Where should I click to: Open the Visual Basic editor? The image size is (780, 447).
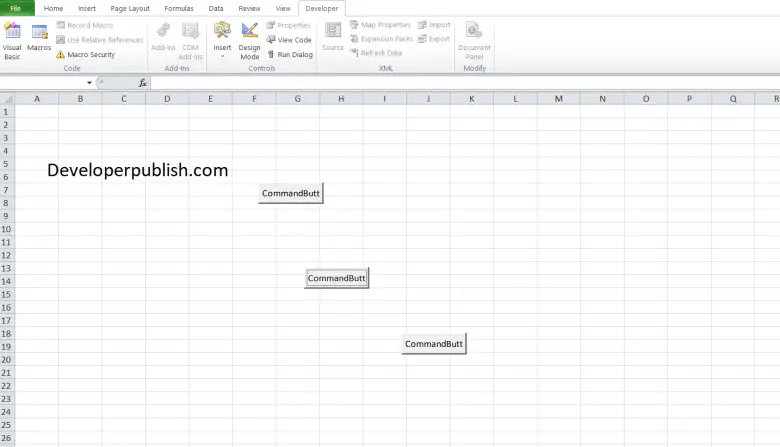click(12, 41)
